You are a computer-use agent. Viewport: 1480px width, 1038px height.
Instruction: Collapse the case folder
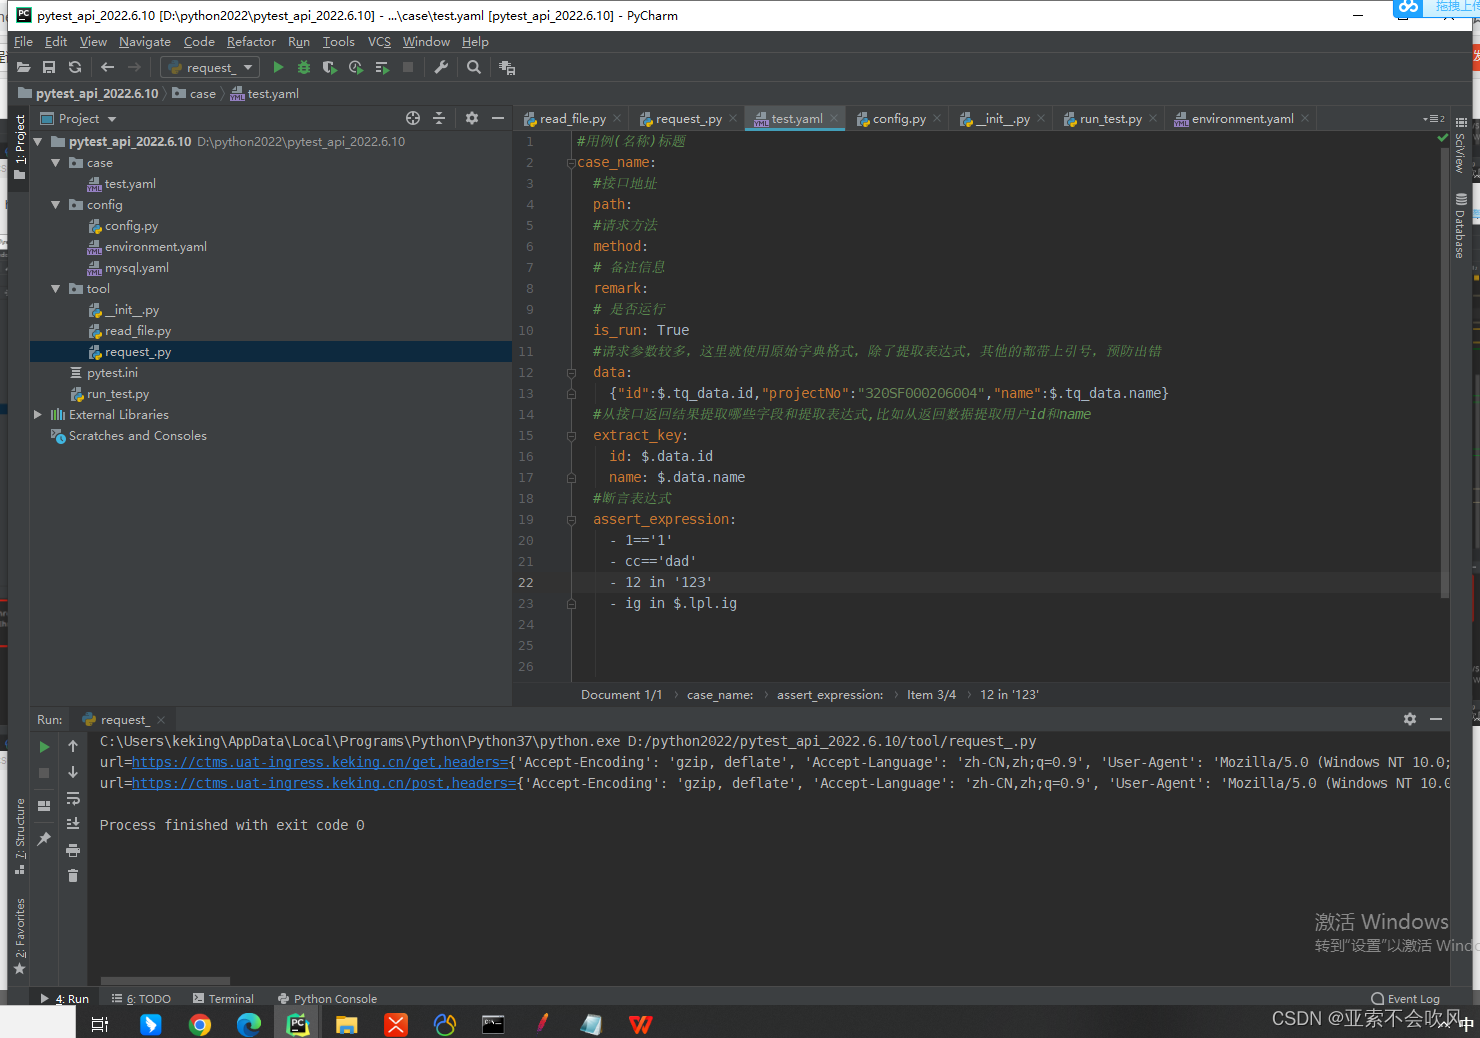(x=56, y=163)
